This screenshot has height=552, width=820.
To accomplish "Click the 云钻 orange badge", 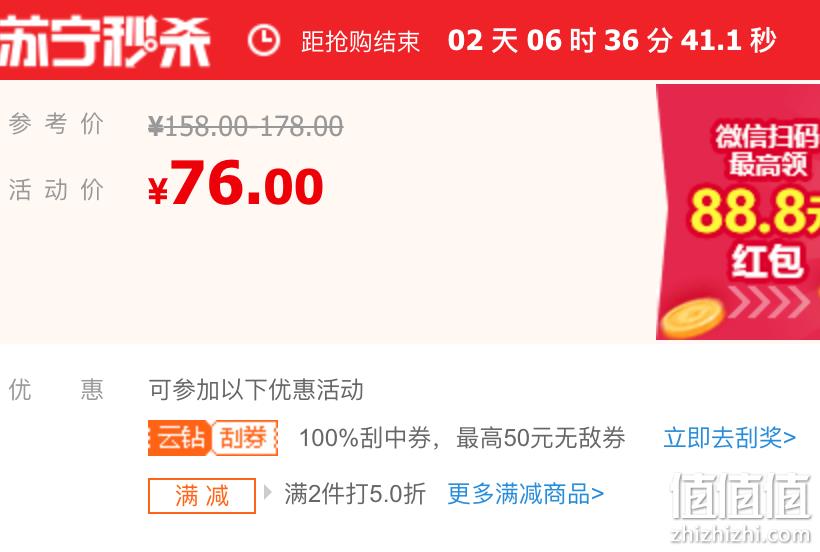I will pyautogui.click(x=180, y=438).
